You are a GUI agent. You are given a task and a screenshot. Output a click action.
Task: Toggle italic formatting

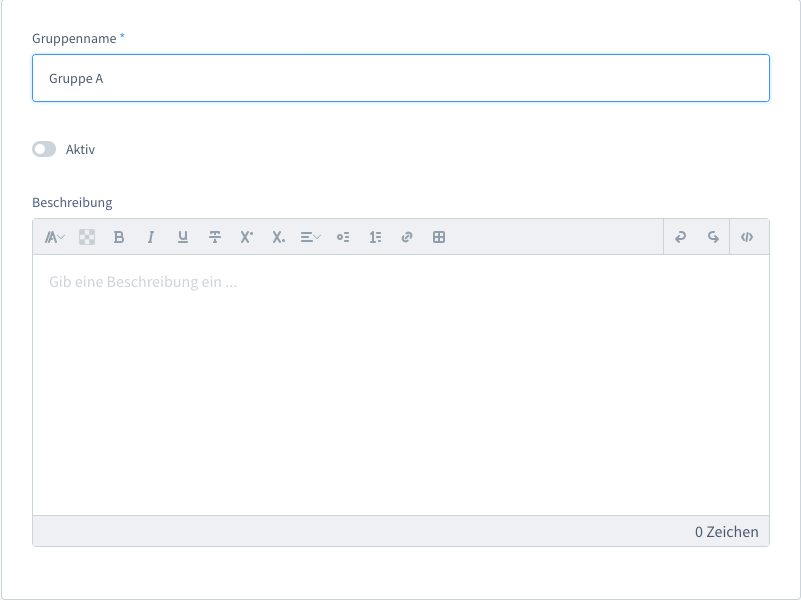pos(151,237)
